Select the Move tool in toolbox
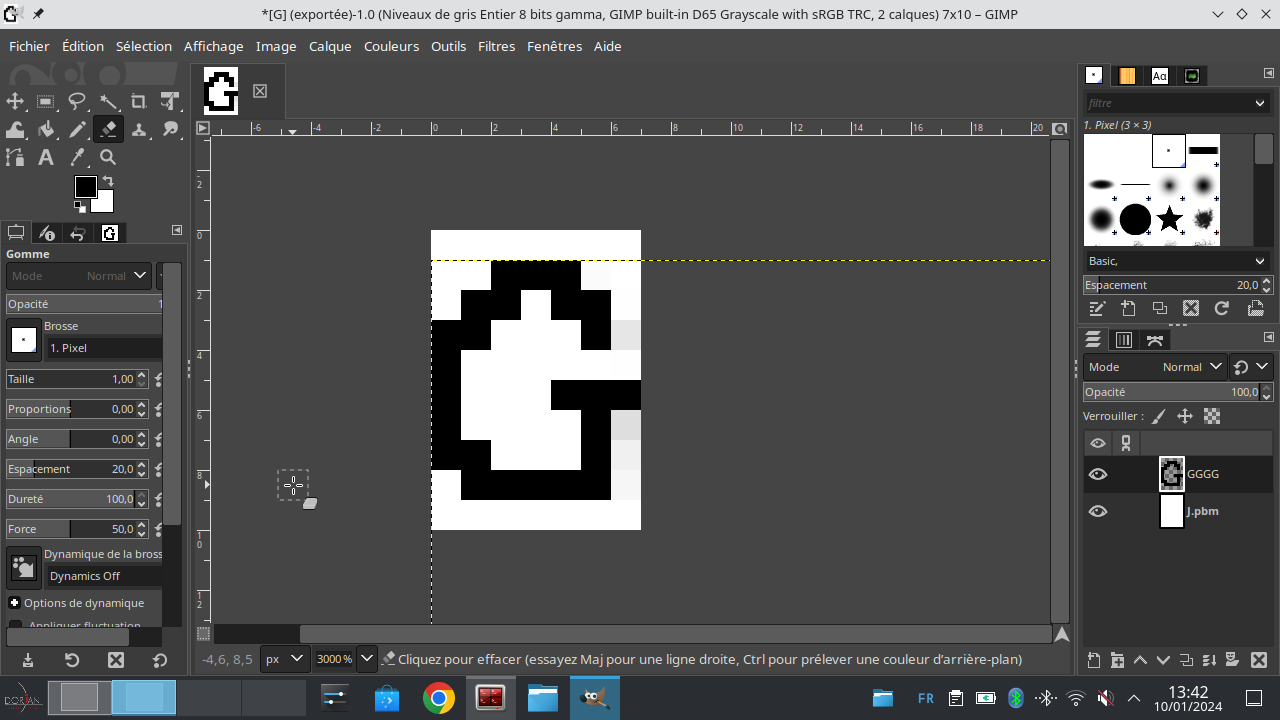 (15, 101)
